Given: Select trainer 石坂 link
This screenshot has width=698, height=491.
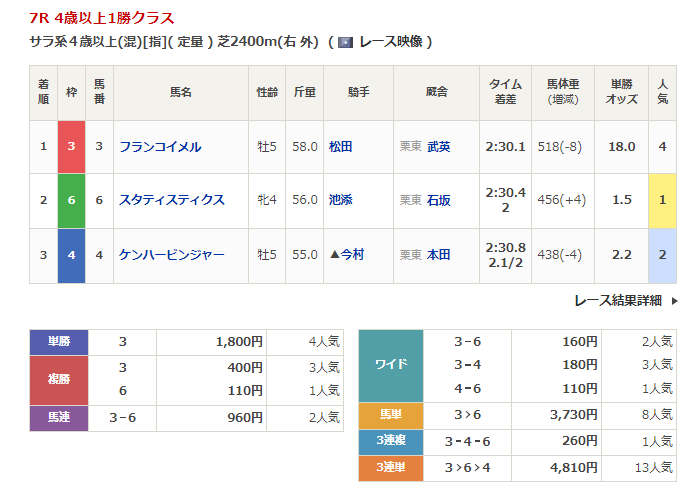Looking at the screenshot, I should [438, 200].
